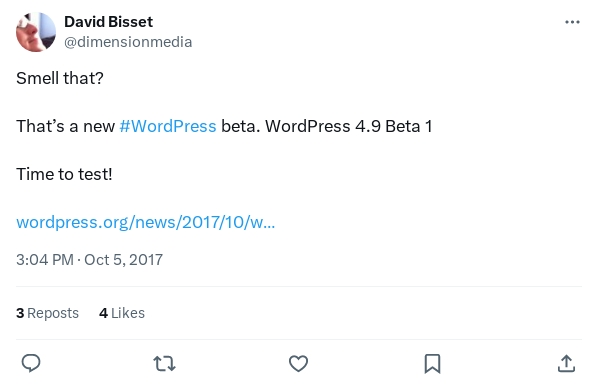The width and height of the screenshot is (598, 387).
Task: Follow the #WordPress hashtag link
Action: [x=168, y=126]
